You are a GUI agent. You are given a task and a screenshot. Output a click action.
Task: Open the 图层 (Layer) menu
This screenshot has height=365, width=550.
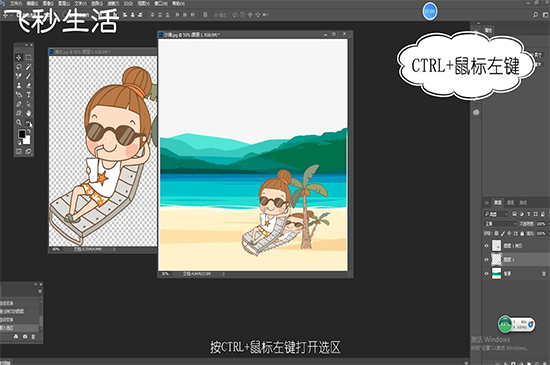(64, 4)
